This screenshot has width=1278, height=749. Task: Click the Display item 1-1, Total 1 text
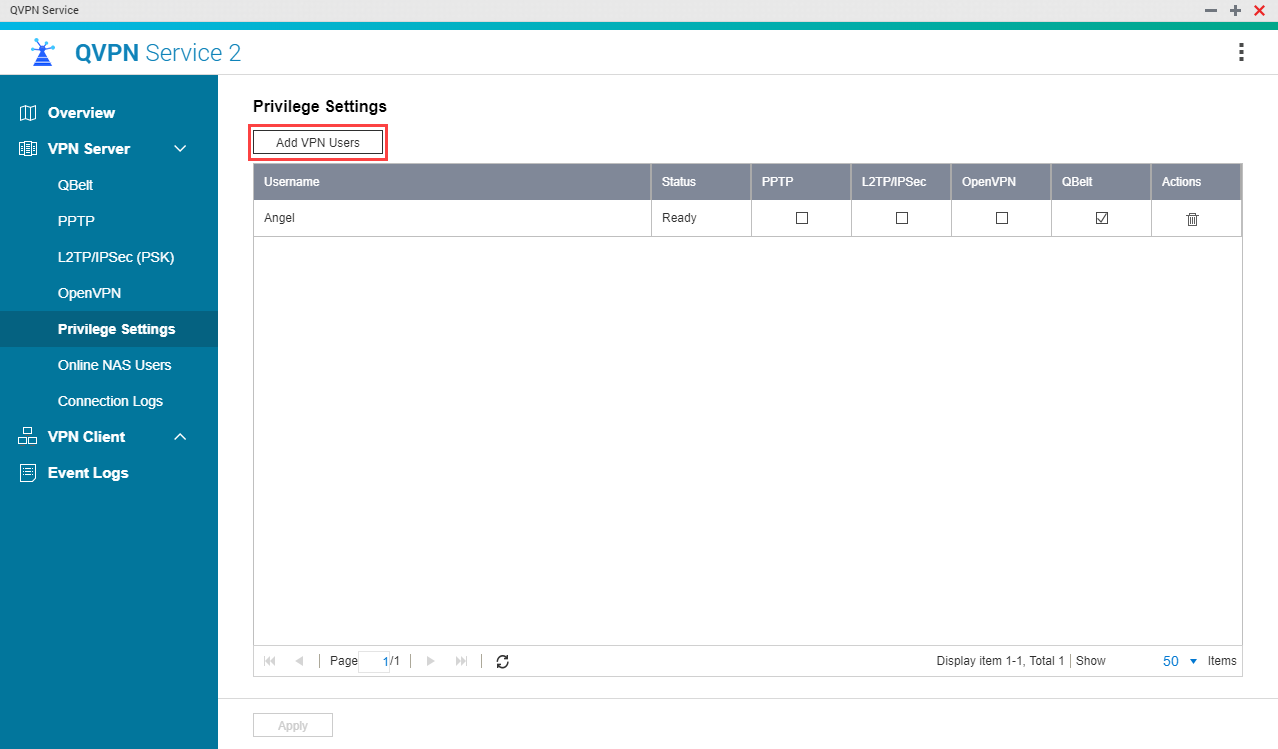click(1000, 661)
